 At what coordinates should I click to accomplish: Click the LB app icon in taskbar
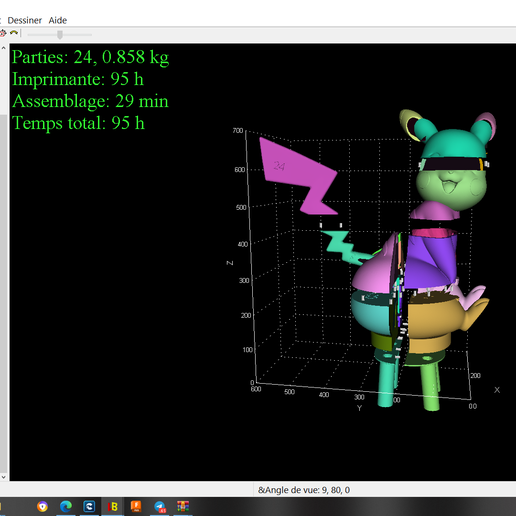tap(113, 506)
